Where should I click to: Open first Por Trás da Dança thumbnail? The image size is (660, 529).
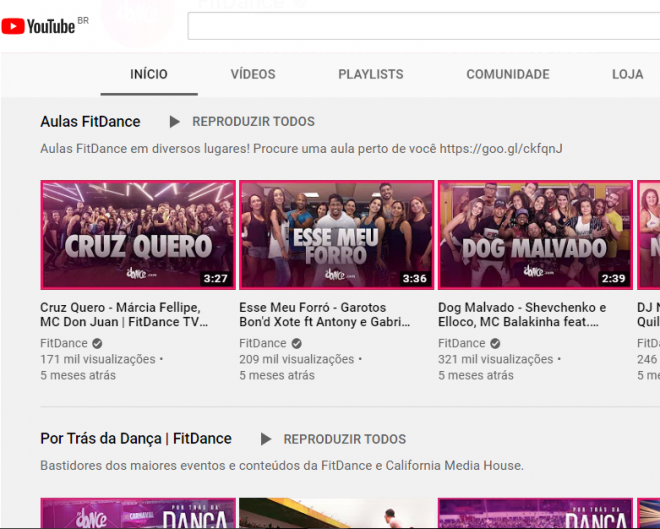coord(138,513)
